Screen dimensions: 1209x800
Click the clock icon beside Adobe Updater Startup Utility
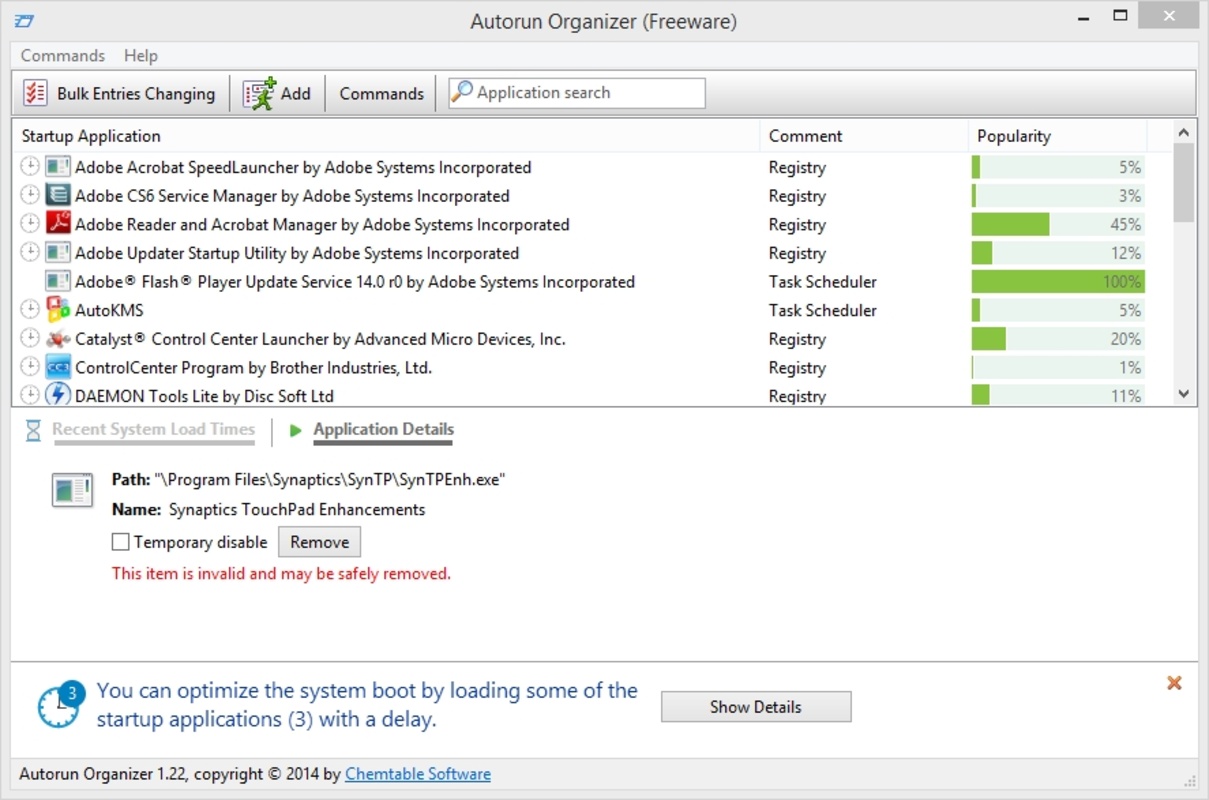(x=30, y=252)
